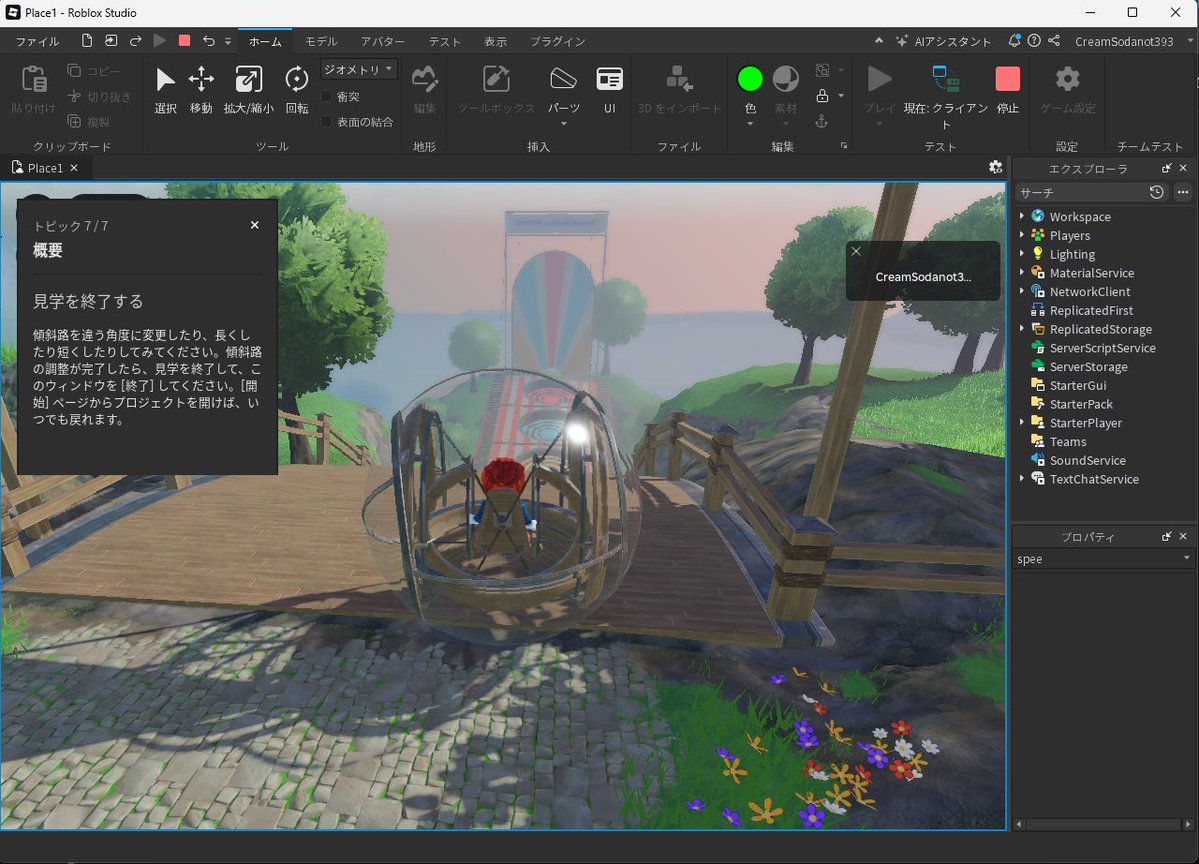Image resolution: width=1199 pixels, height=864 pixels.
Task: Open the AIアシスタント
Action: (x=944, y=41)
